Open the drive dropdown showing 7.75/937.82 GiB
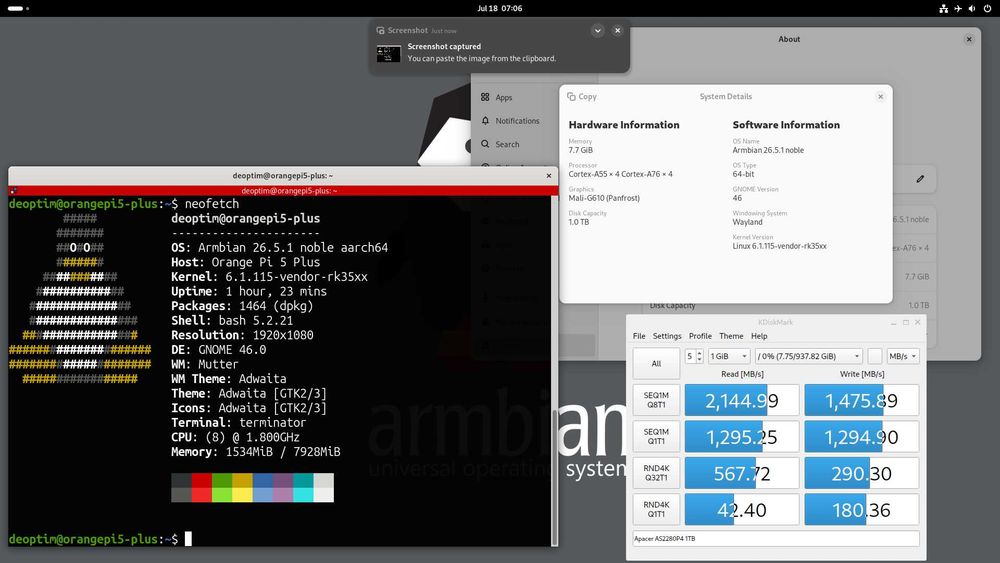The image size is (1000, 563). tap(809, 356)
